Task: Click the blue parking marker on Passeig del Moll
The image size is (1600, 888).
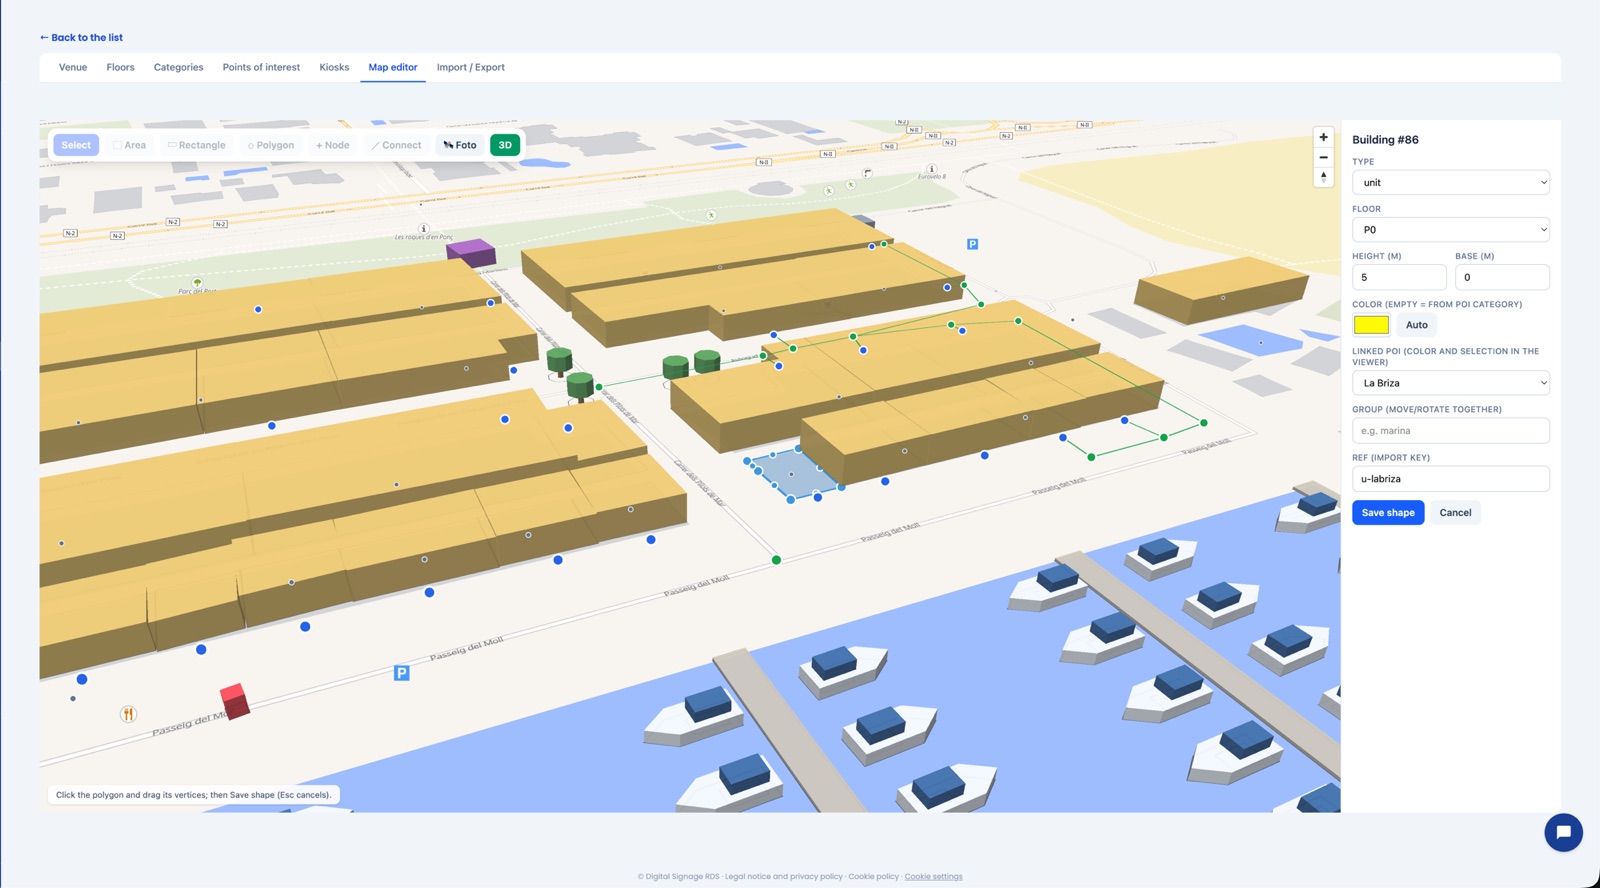Action: (x=401, y=673)
